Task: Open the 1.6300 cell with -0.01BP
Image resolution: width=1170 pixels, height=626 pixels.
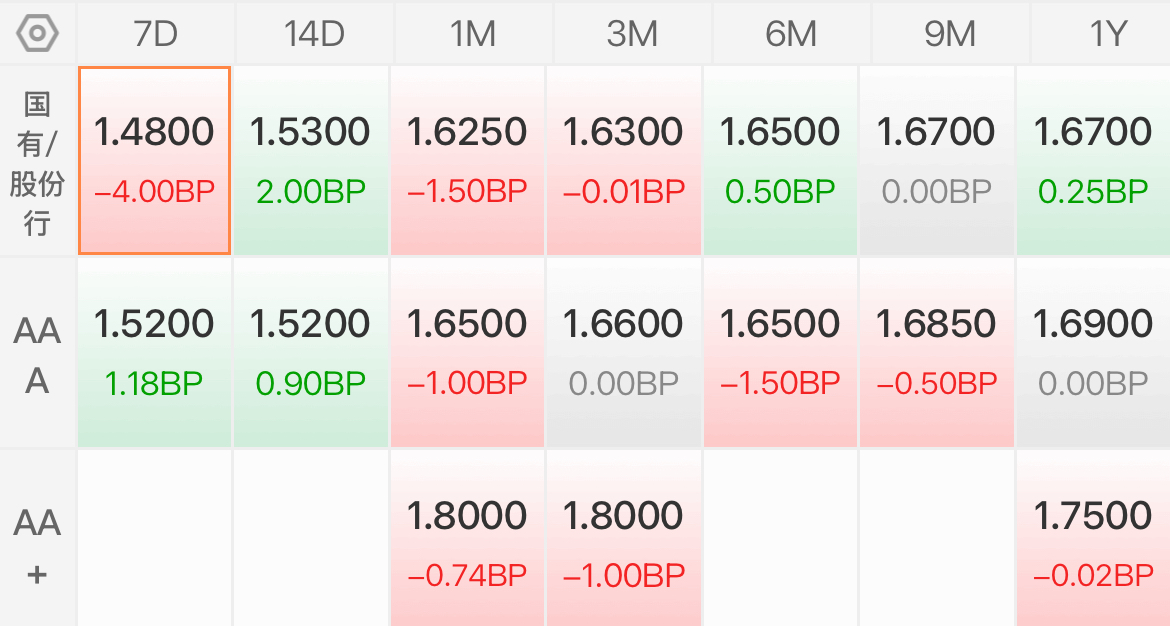Action: [x=624, y=160]
